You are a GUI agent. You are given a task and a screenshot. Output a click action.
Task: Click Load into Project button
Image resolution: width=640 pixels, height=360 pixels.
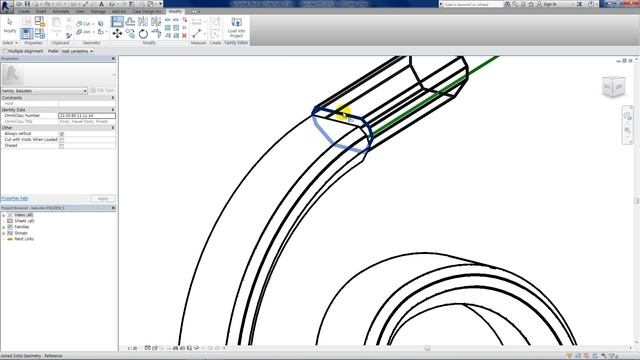pyautogui.click(x=236, y=27)
